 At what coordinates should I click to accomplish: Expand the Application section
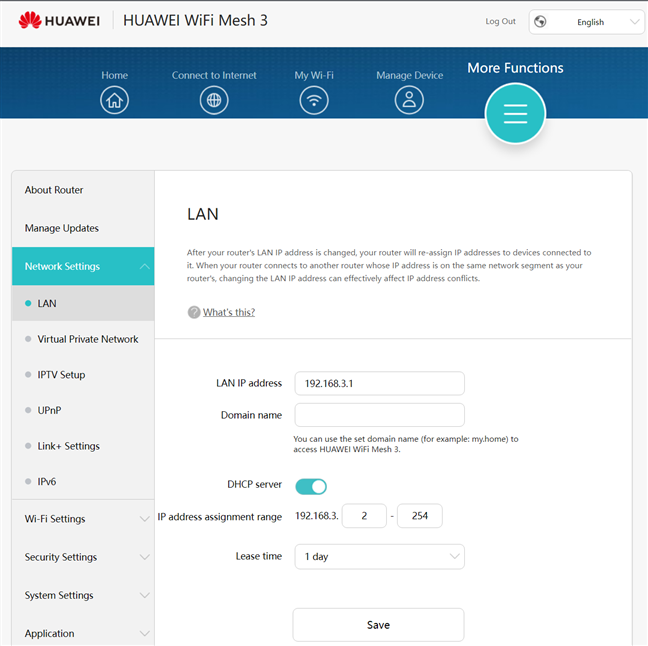tap(83, 633)
